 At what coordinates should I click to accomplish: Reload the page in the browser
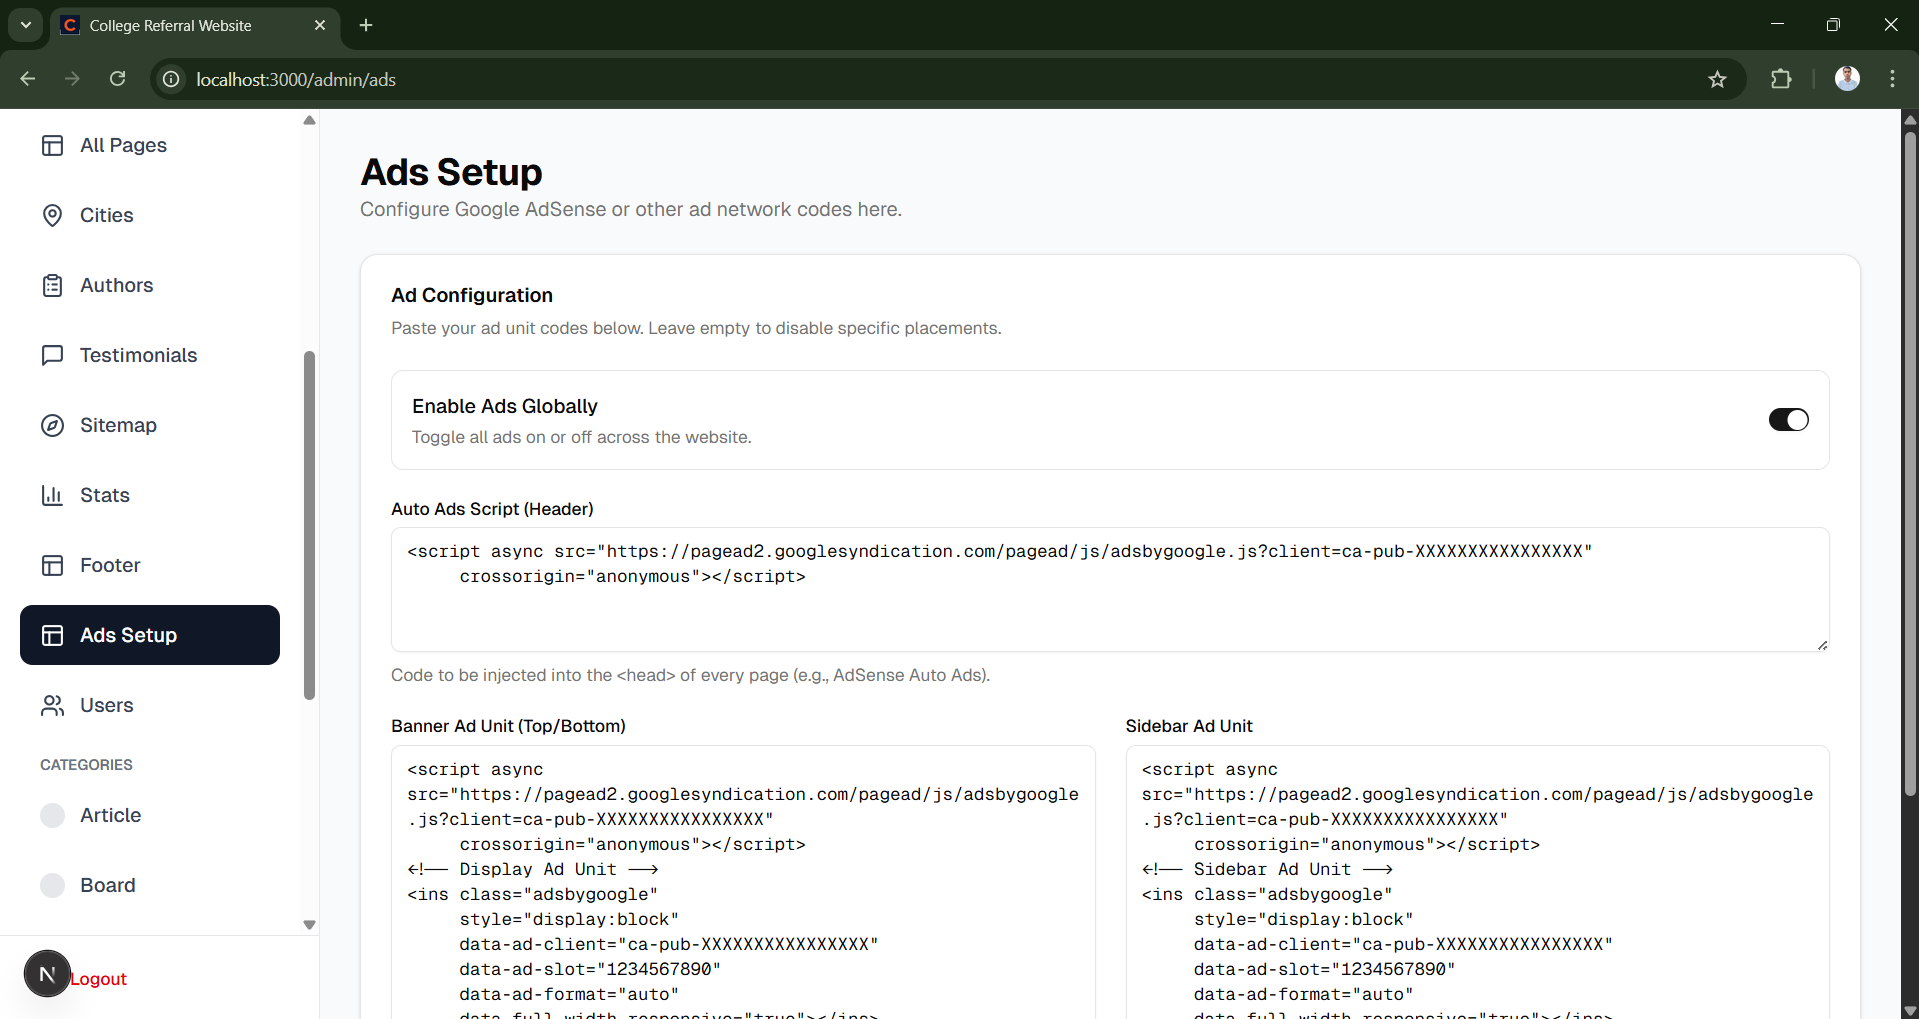point(118,80)
